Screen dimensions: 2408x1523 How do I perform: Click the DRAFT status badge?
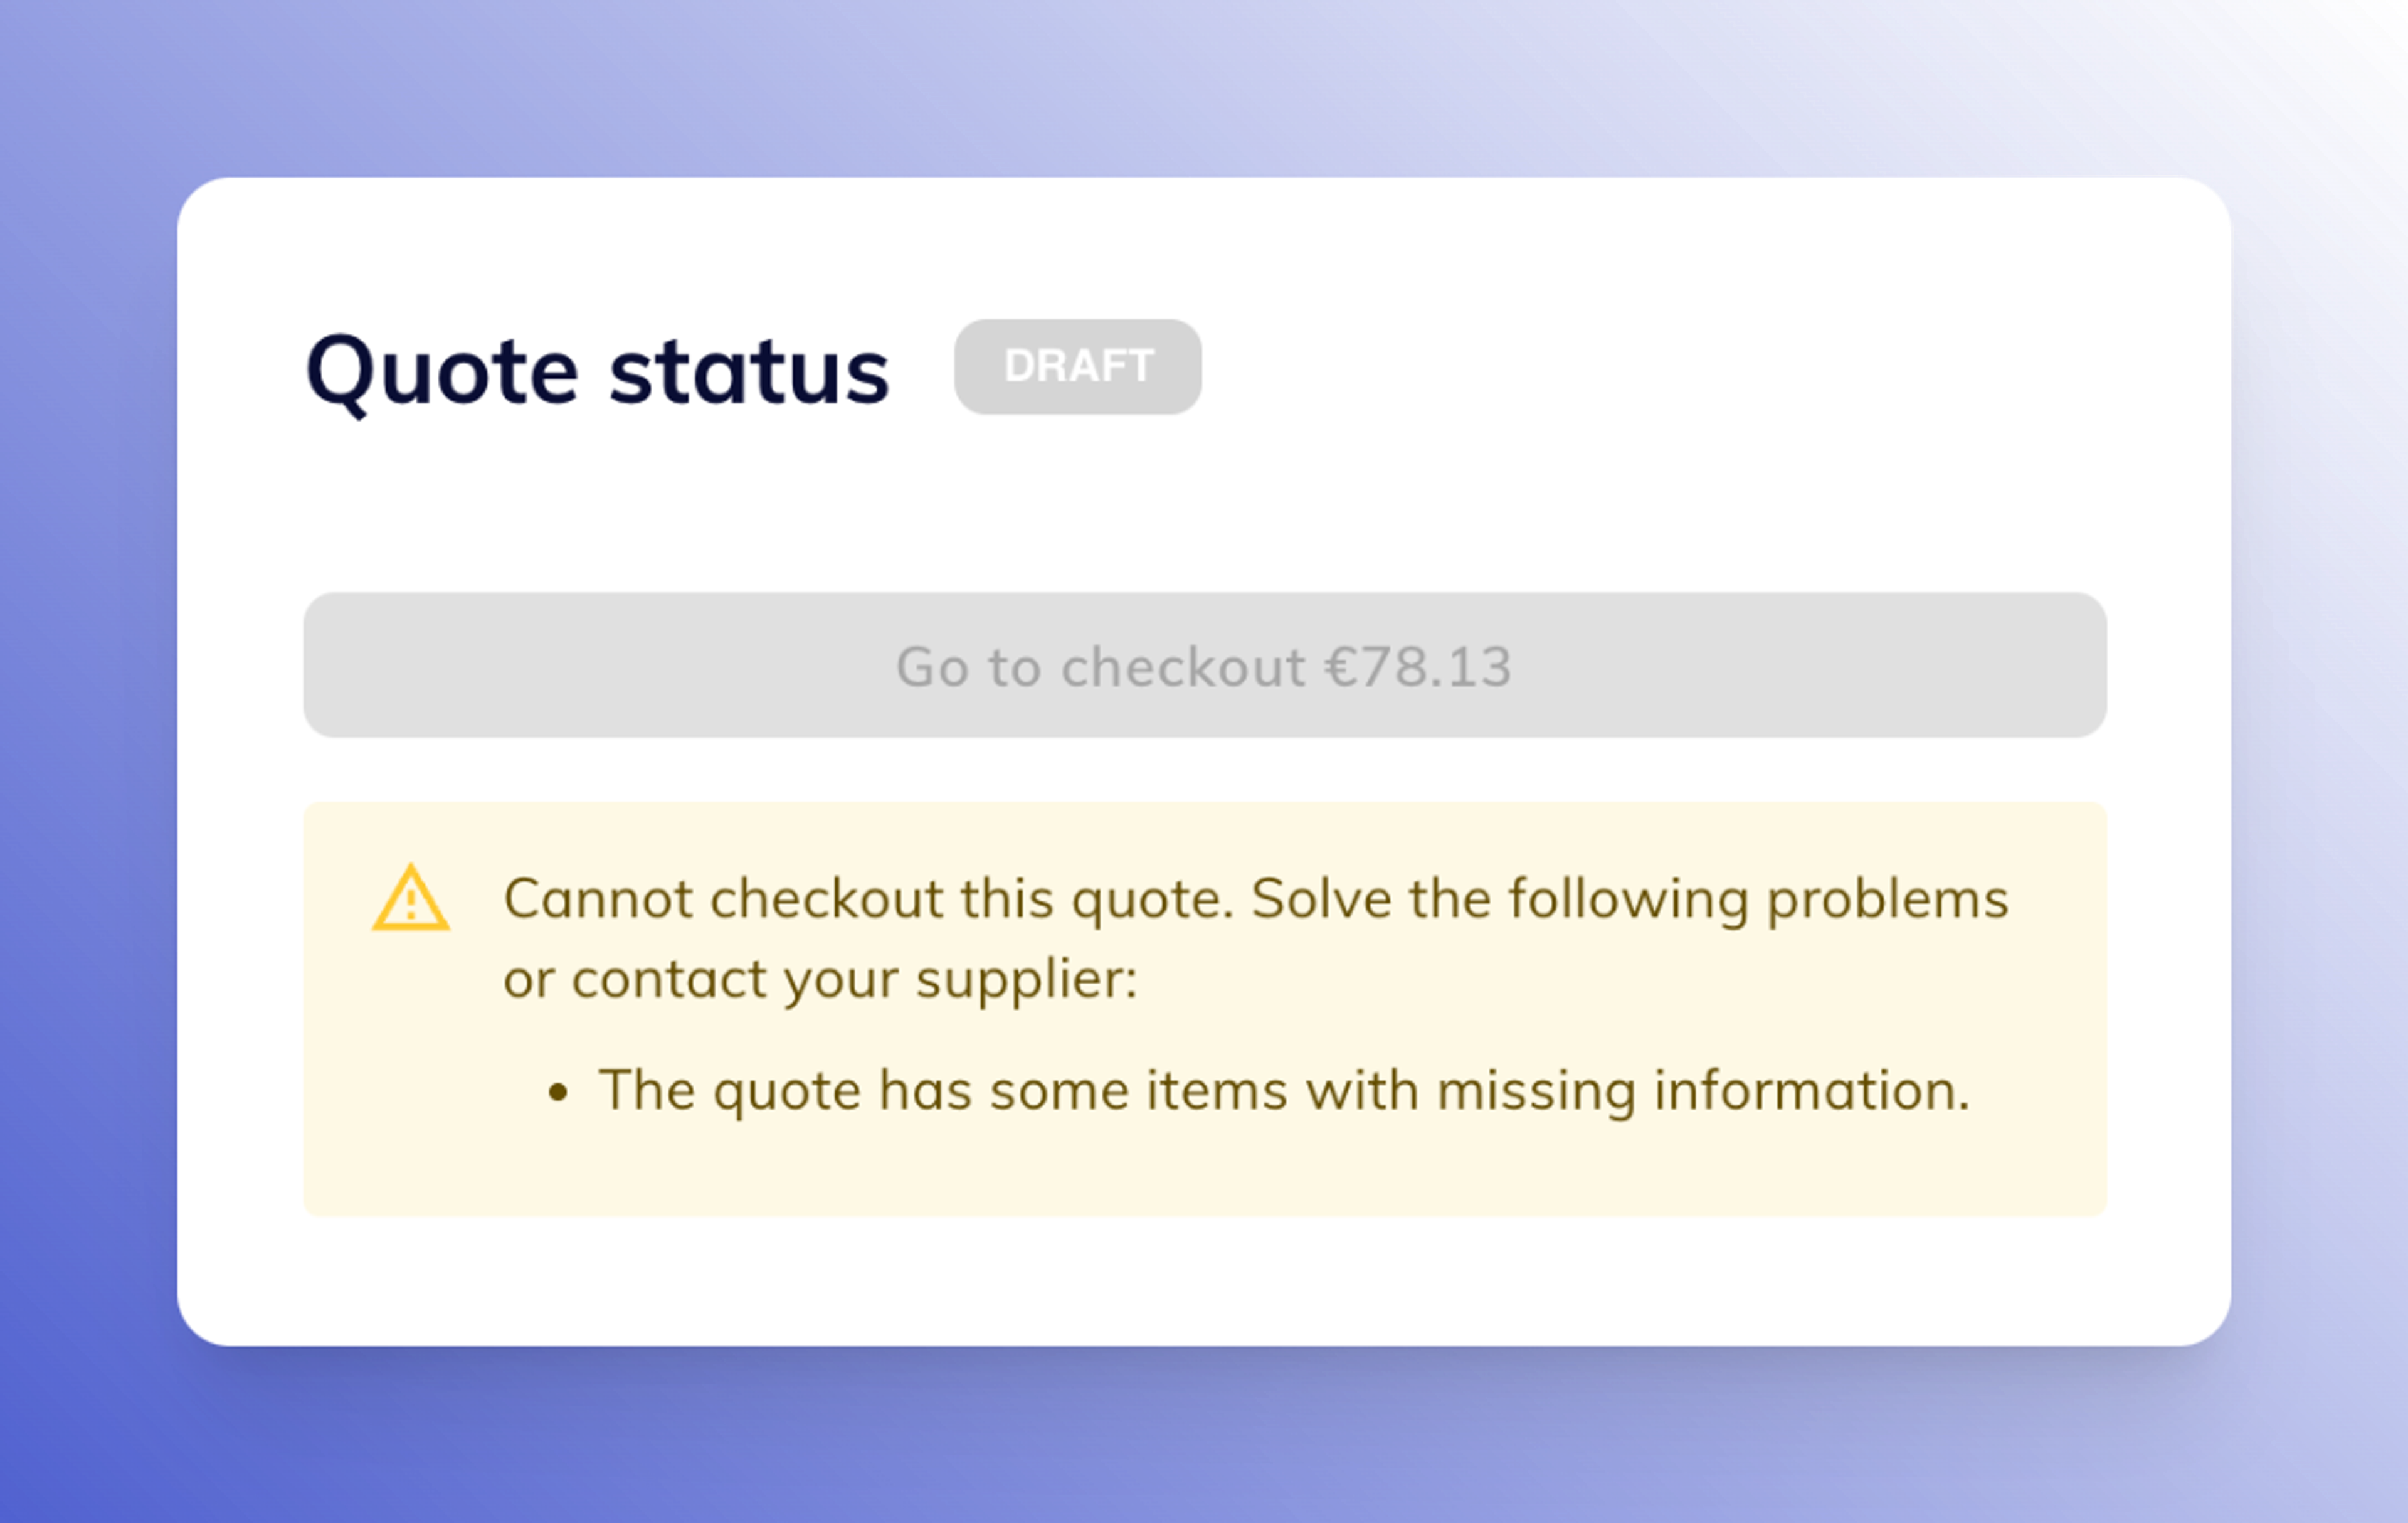click(1077, 366)
